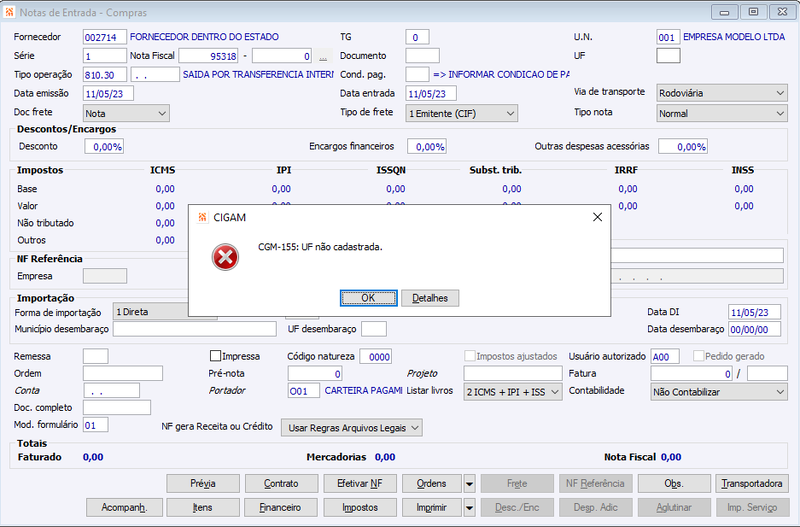Expand the Tipo de frete dropdown
Viewport: 800px width, 527px height.
pyautogui.click(x=462, y=113)
